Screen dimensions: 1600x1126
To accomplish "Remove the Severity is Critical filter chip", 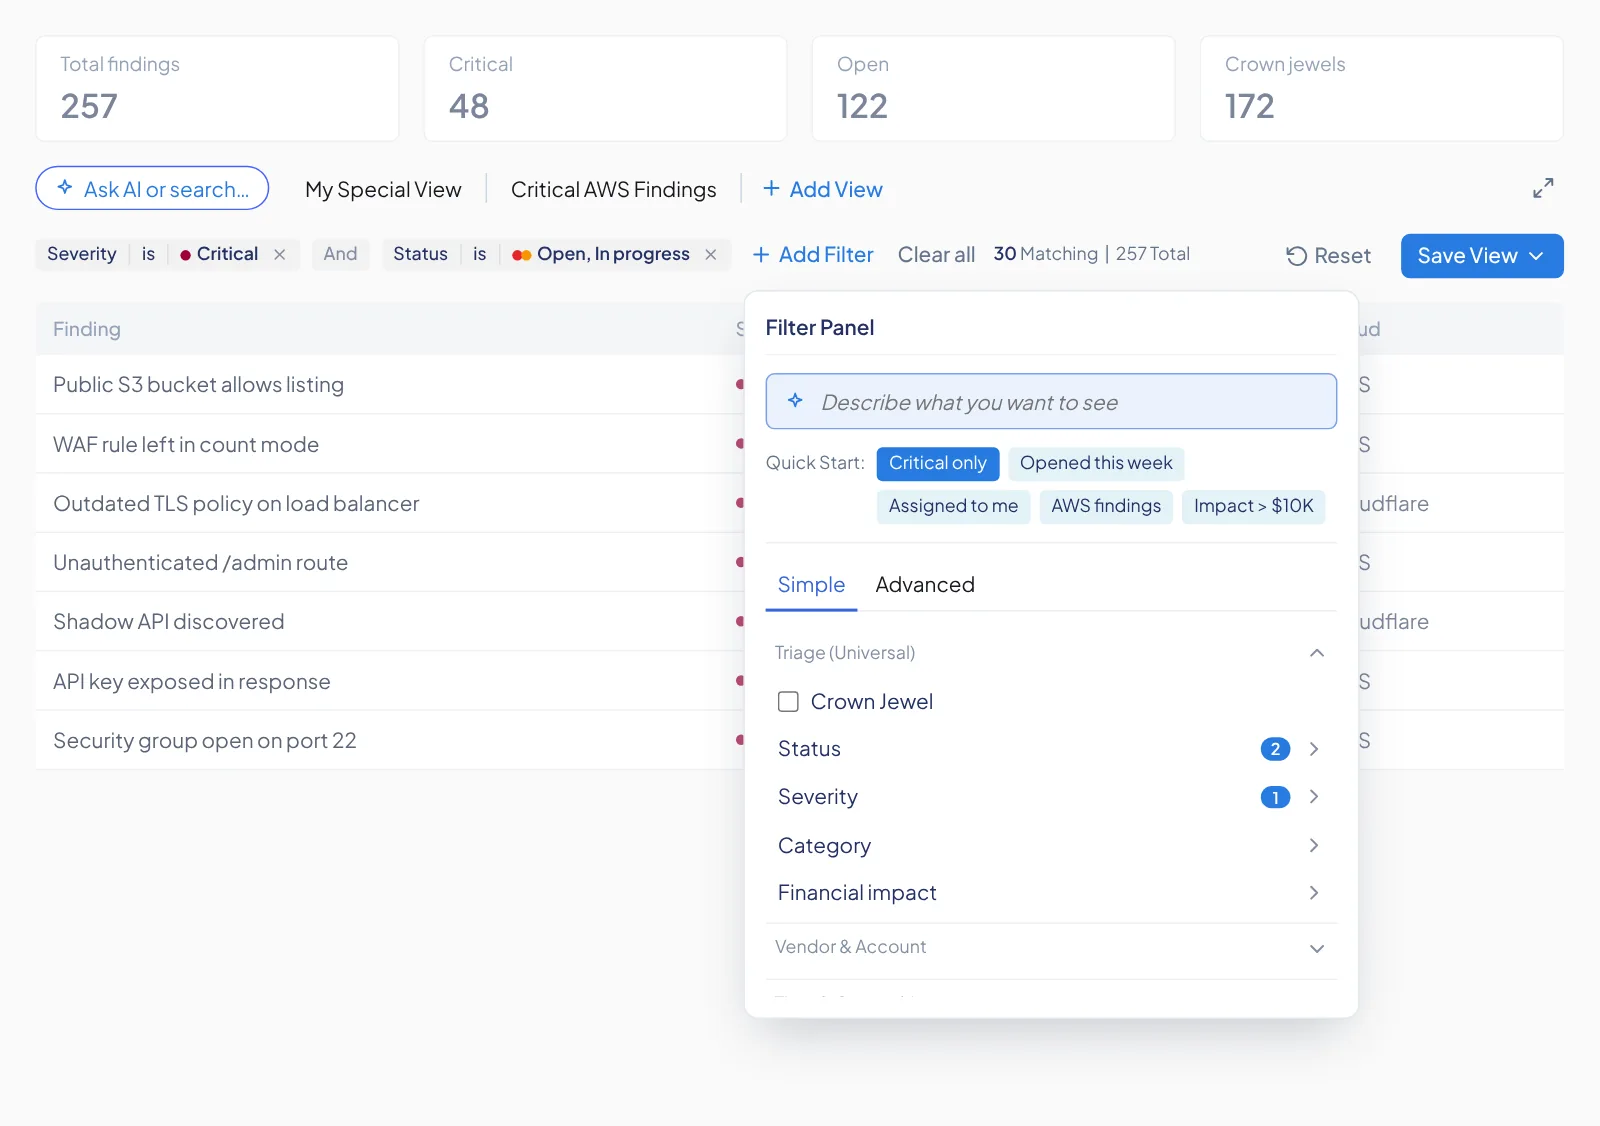I will 280,255.
